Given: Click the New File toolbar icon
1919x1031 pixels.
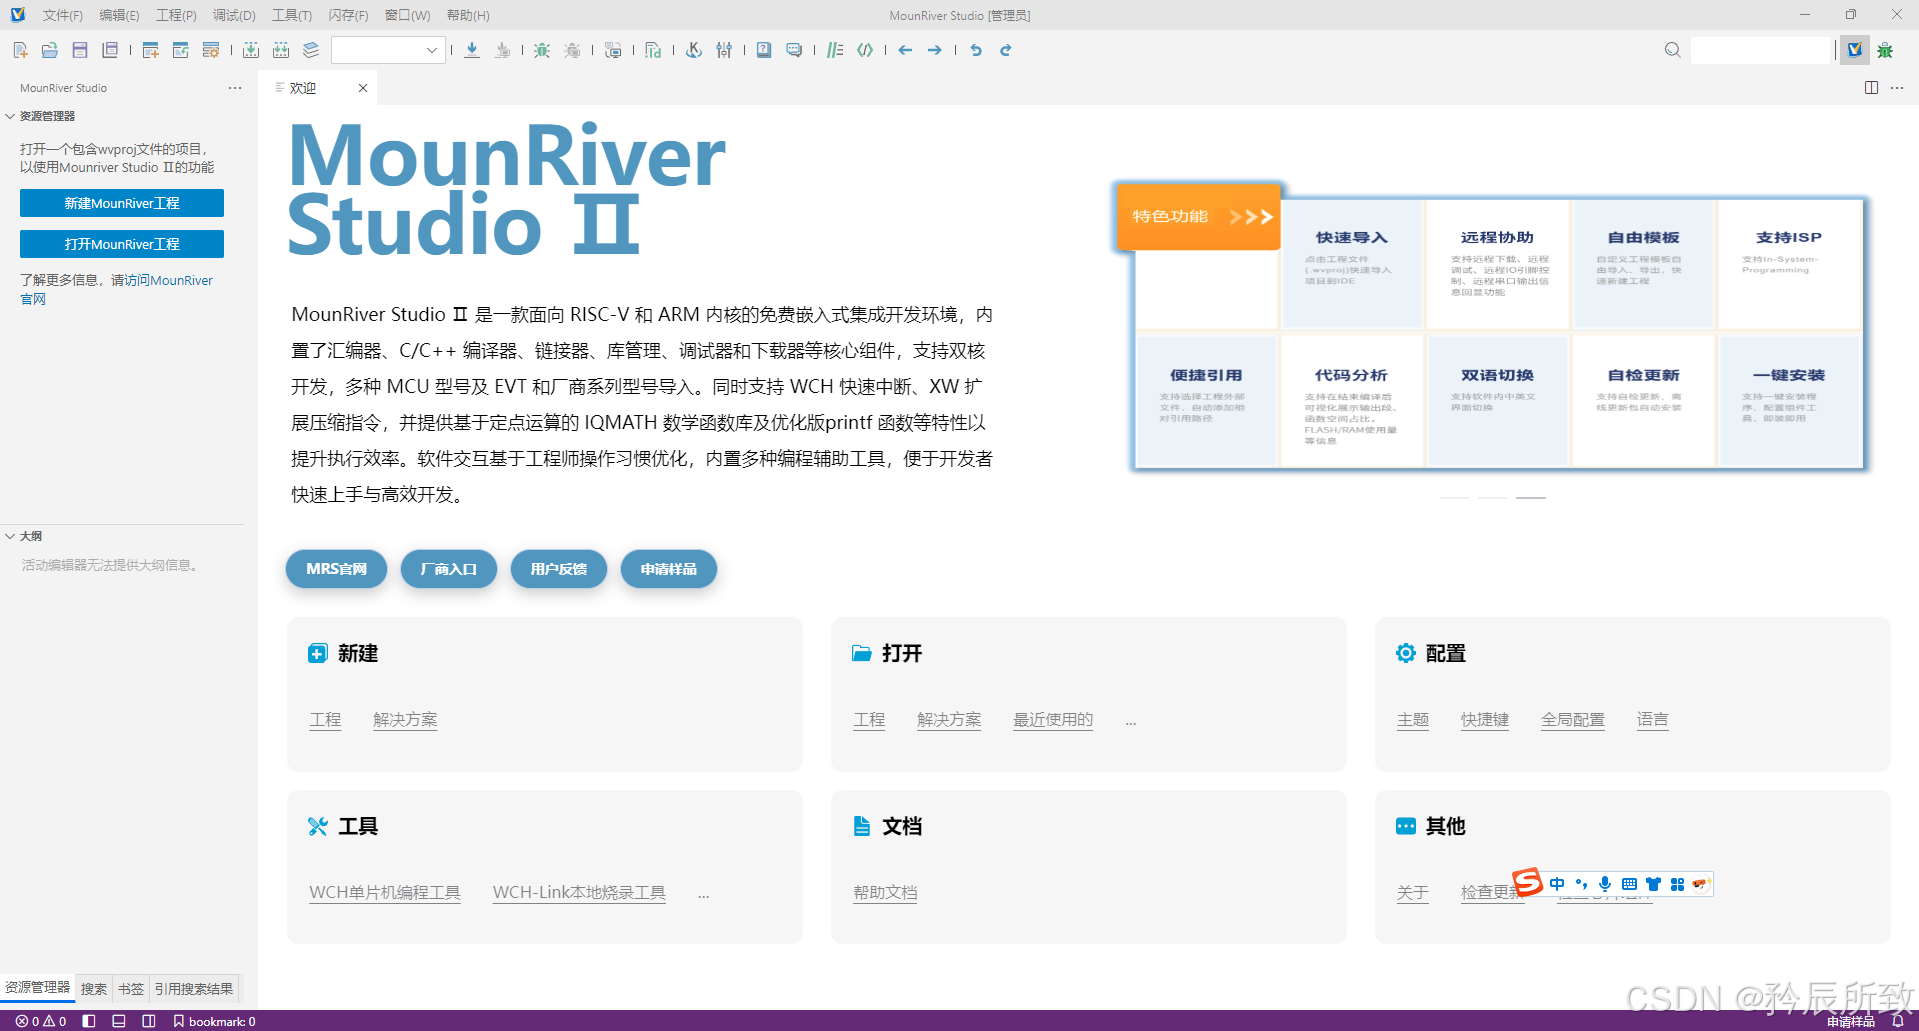Looking at the screenshot, I should tap(20, 50).
